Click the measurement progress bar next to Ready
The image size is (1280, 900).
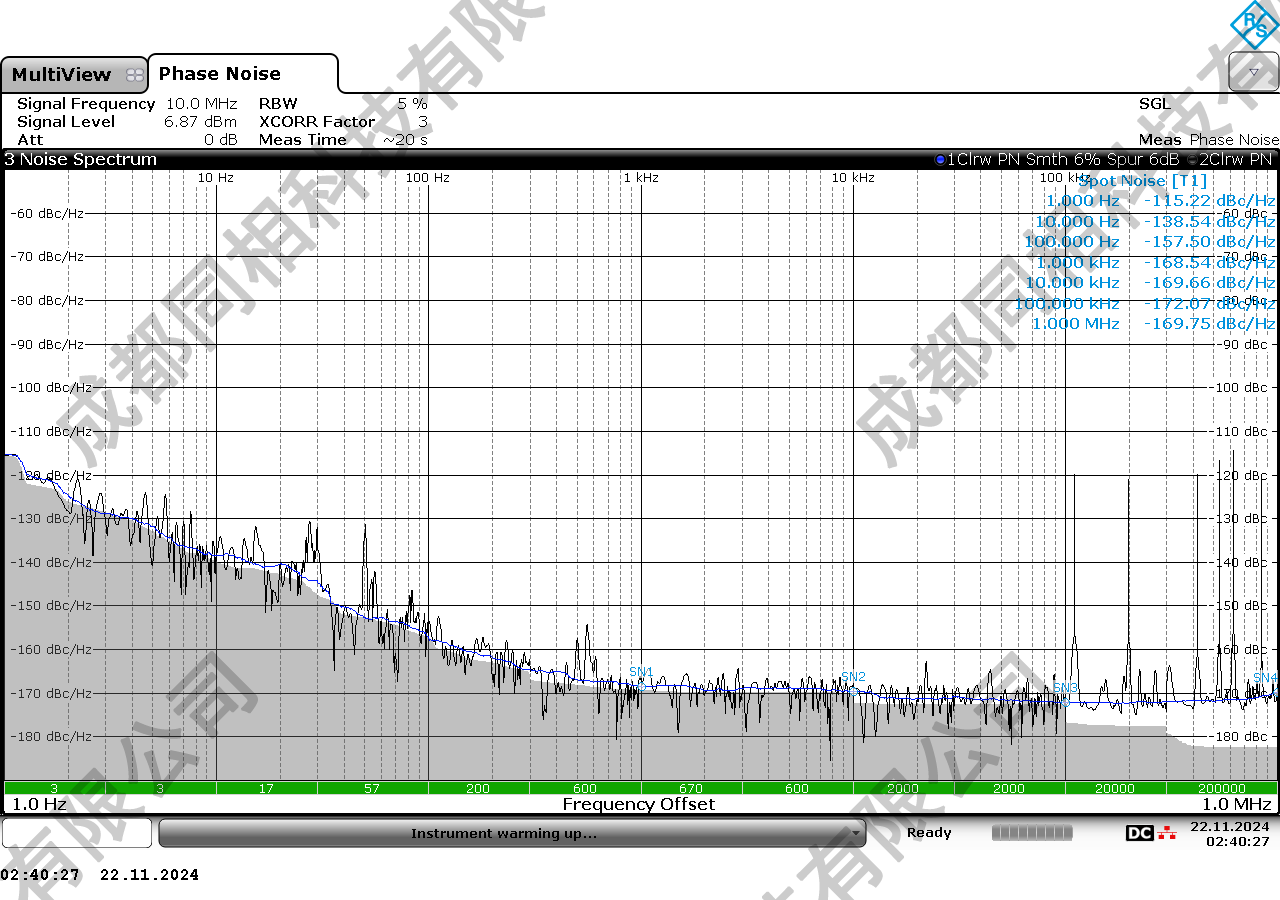(1032, 833)
